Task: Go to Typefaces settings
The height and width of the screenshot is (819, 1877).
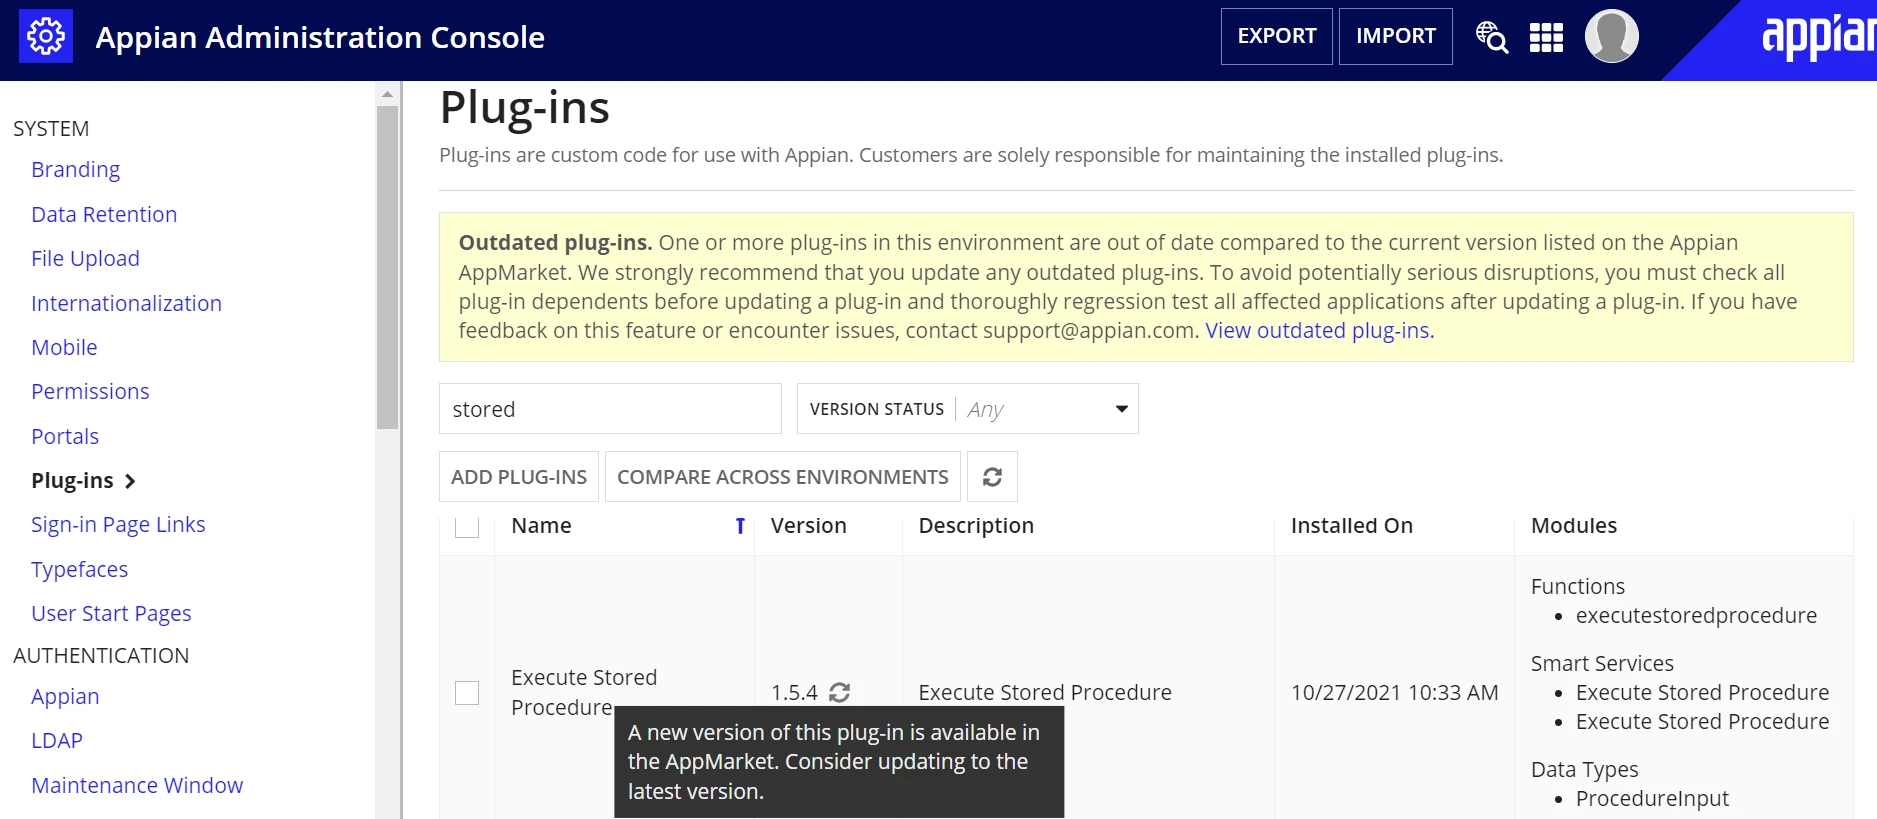Action: [79, 570]
